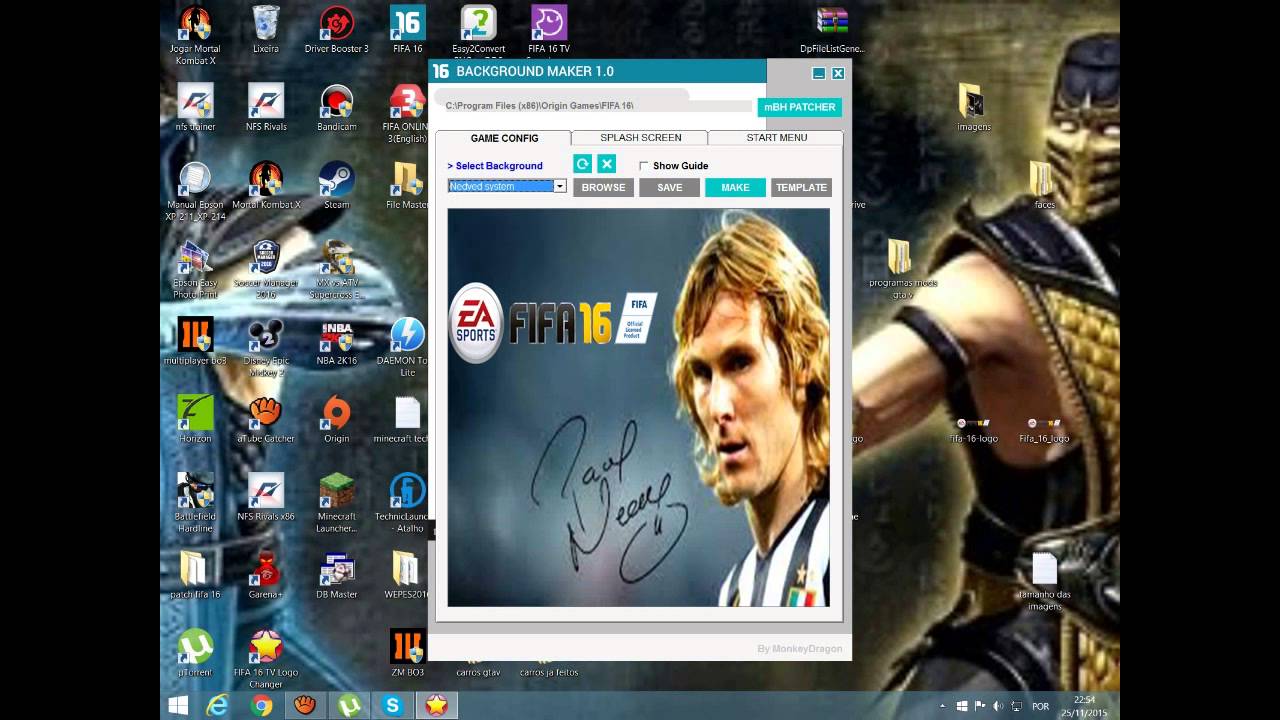Open Google Chrome from the taskbar
This screenshot has height=720, width=1280.
pyautogui.click(x=262, y=706)
